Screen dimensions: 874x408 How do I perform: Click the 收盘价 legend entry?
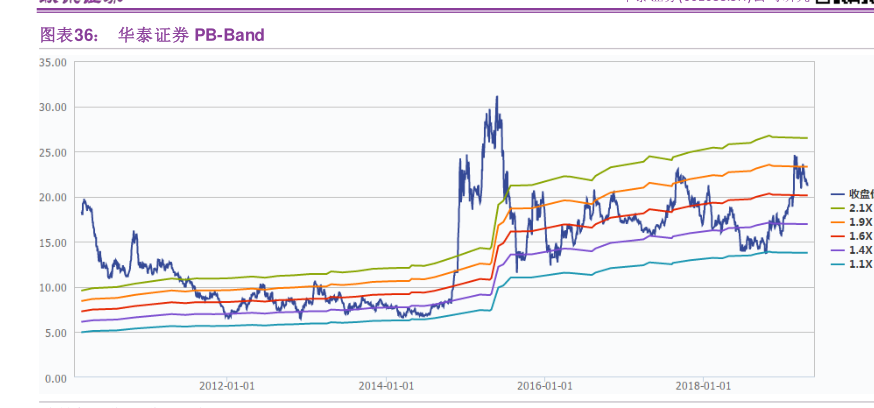(860, 193)
